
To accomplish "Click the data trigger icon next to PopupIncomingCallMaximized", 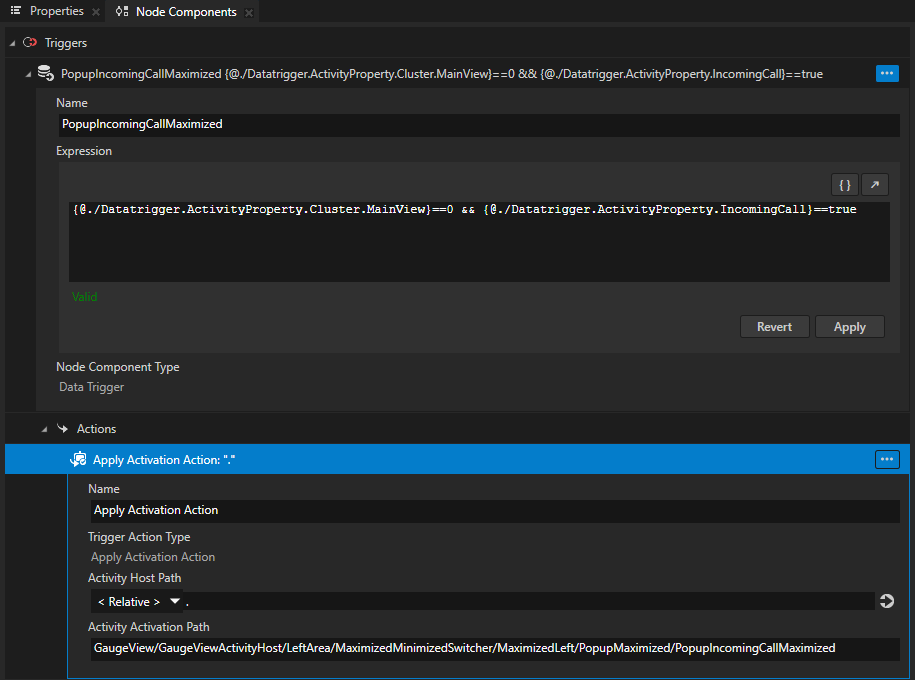I will (x=45, y=73).
